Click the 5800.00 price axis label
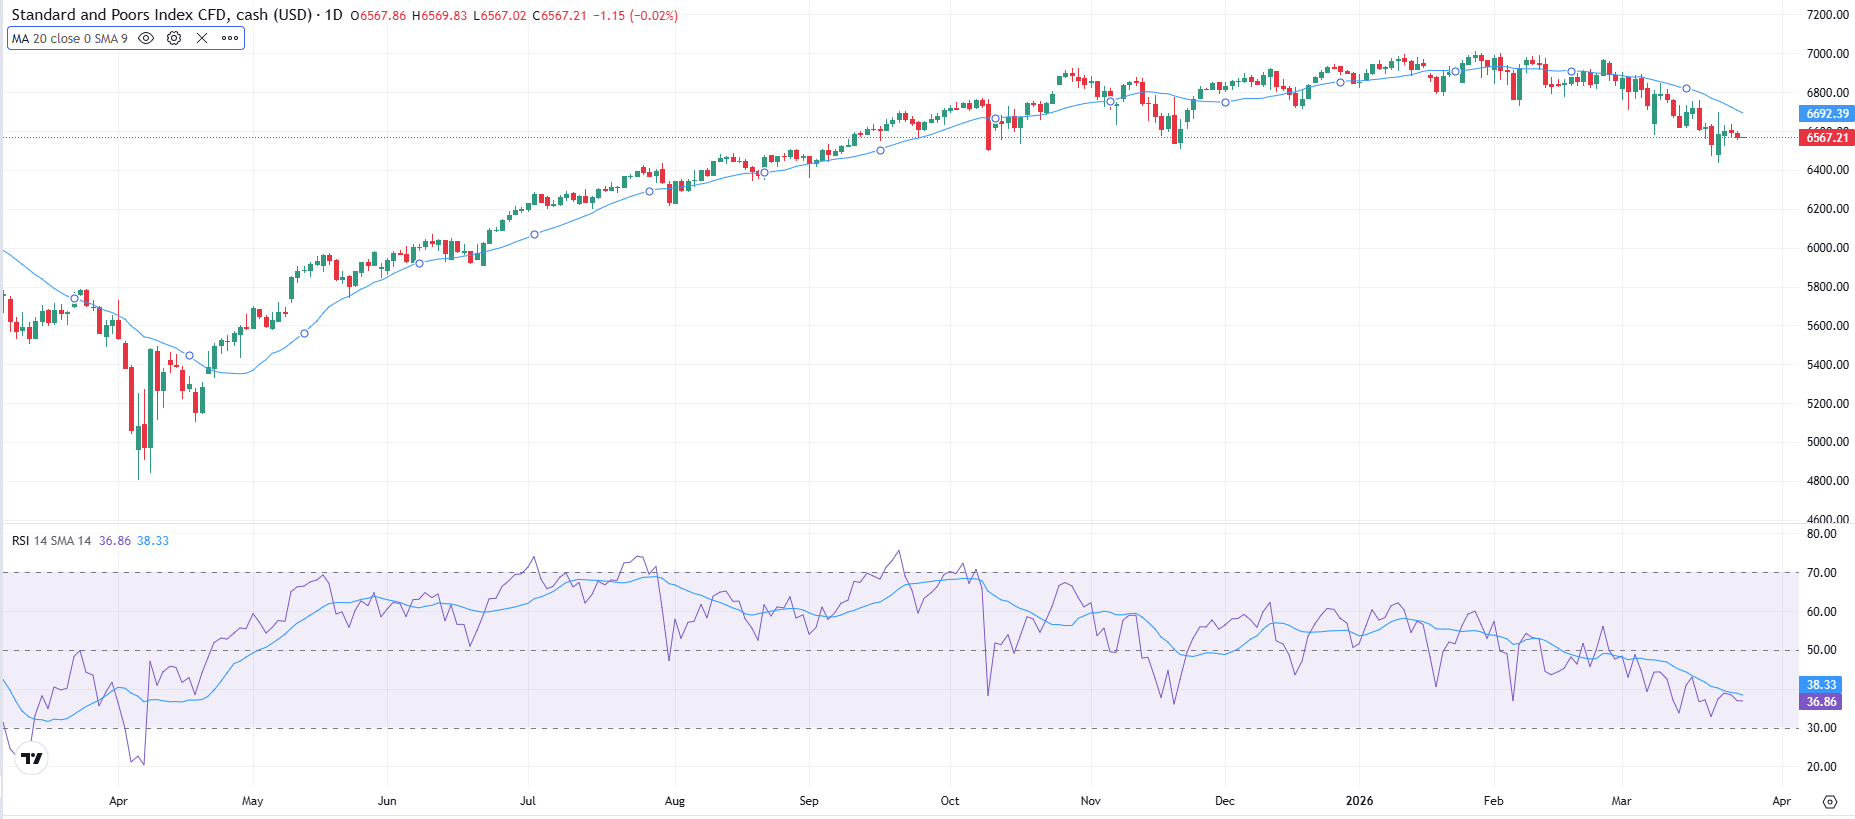Viewport: 1855px width, 819px height. 1827,287
